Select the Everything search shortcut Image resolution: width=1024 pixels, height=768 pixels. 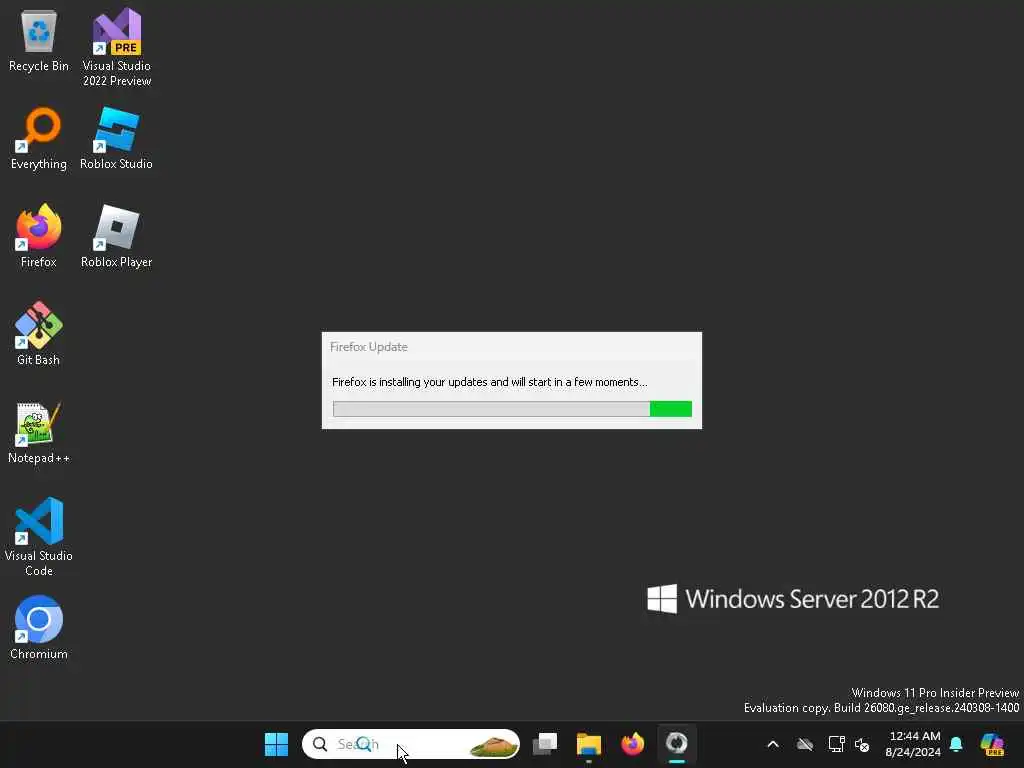(x=39, y=139)
